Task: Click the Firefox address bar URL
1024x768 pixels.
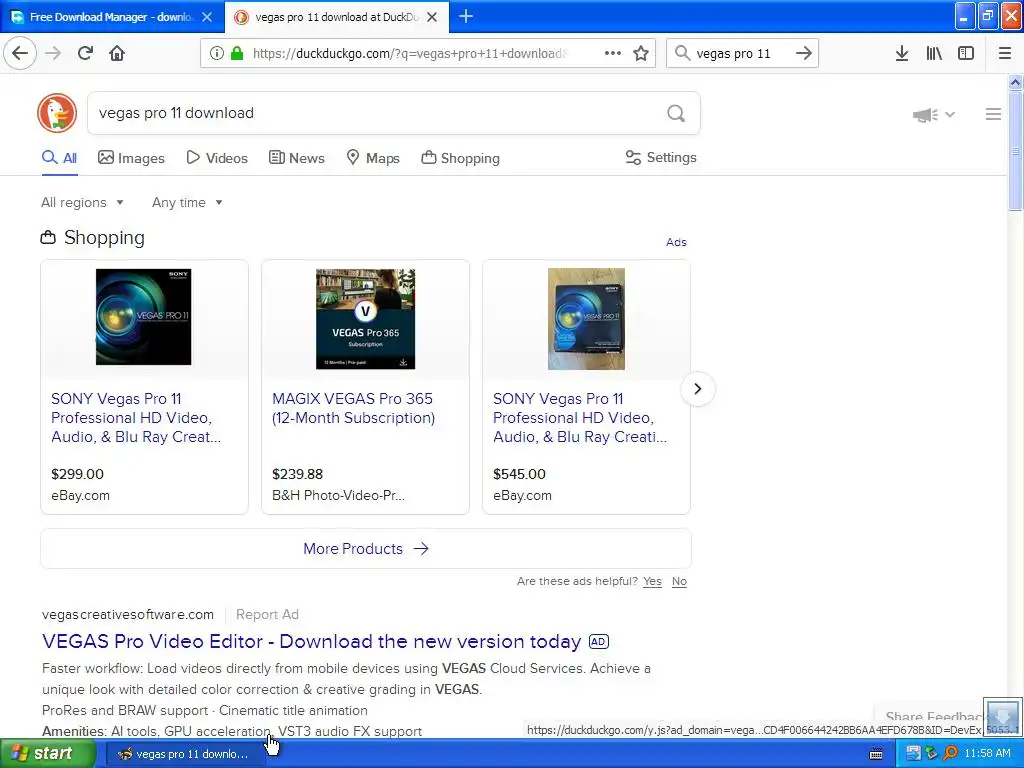Action: (x=408, y=54)
